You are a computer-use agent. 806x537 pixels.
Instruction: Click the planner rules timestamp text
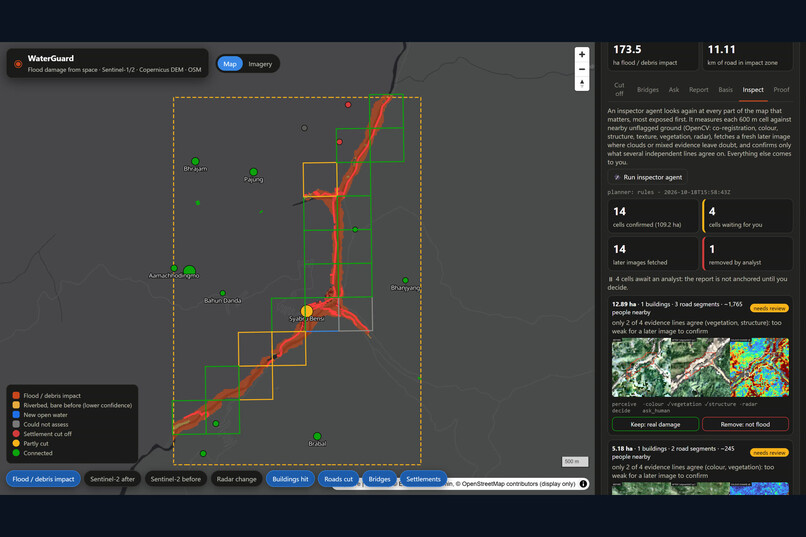[669, 192]
